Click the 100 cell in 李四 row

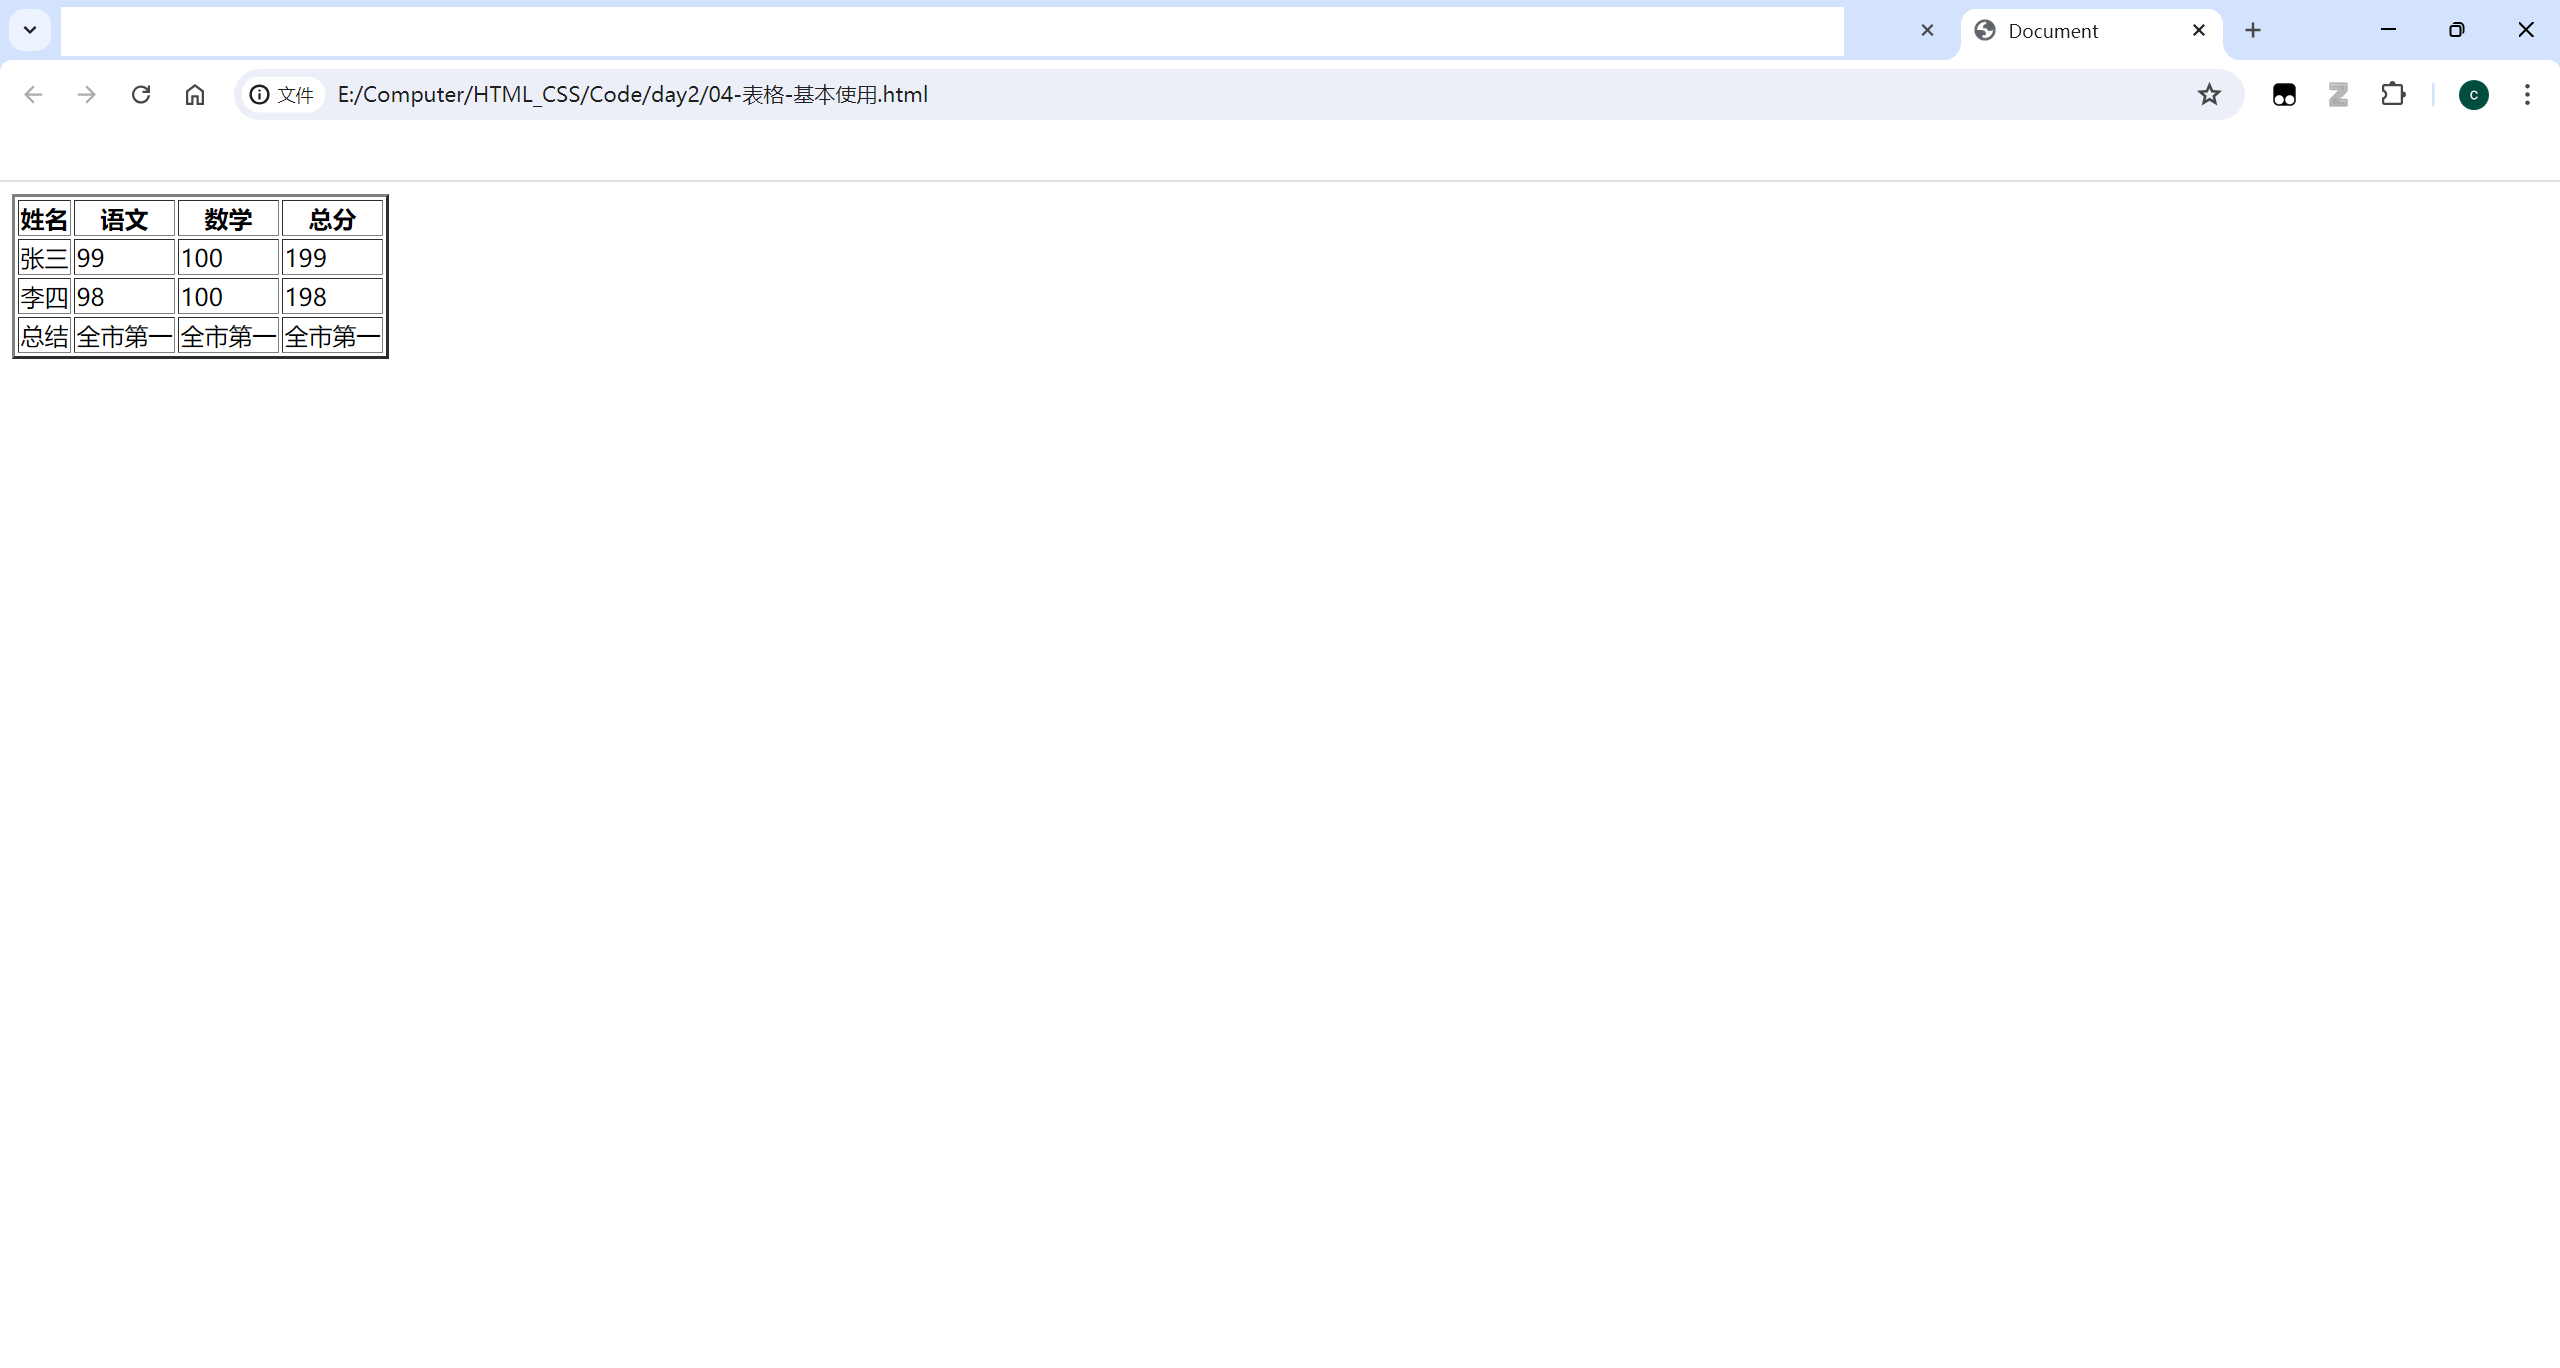pos(228,297)
